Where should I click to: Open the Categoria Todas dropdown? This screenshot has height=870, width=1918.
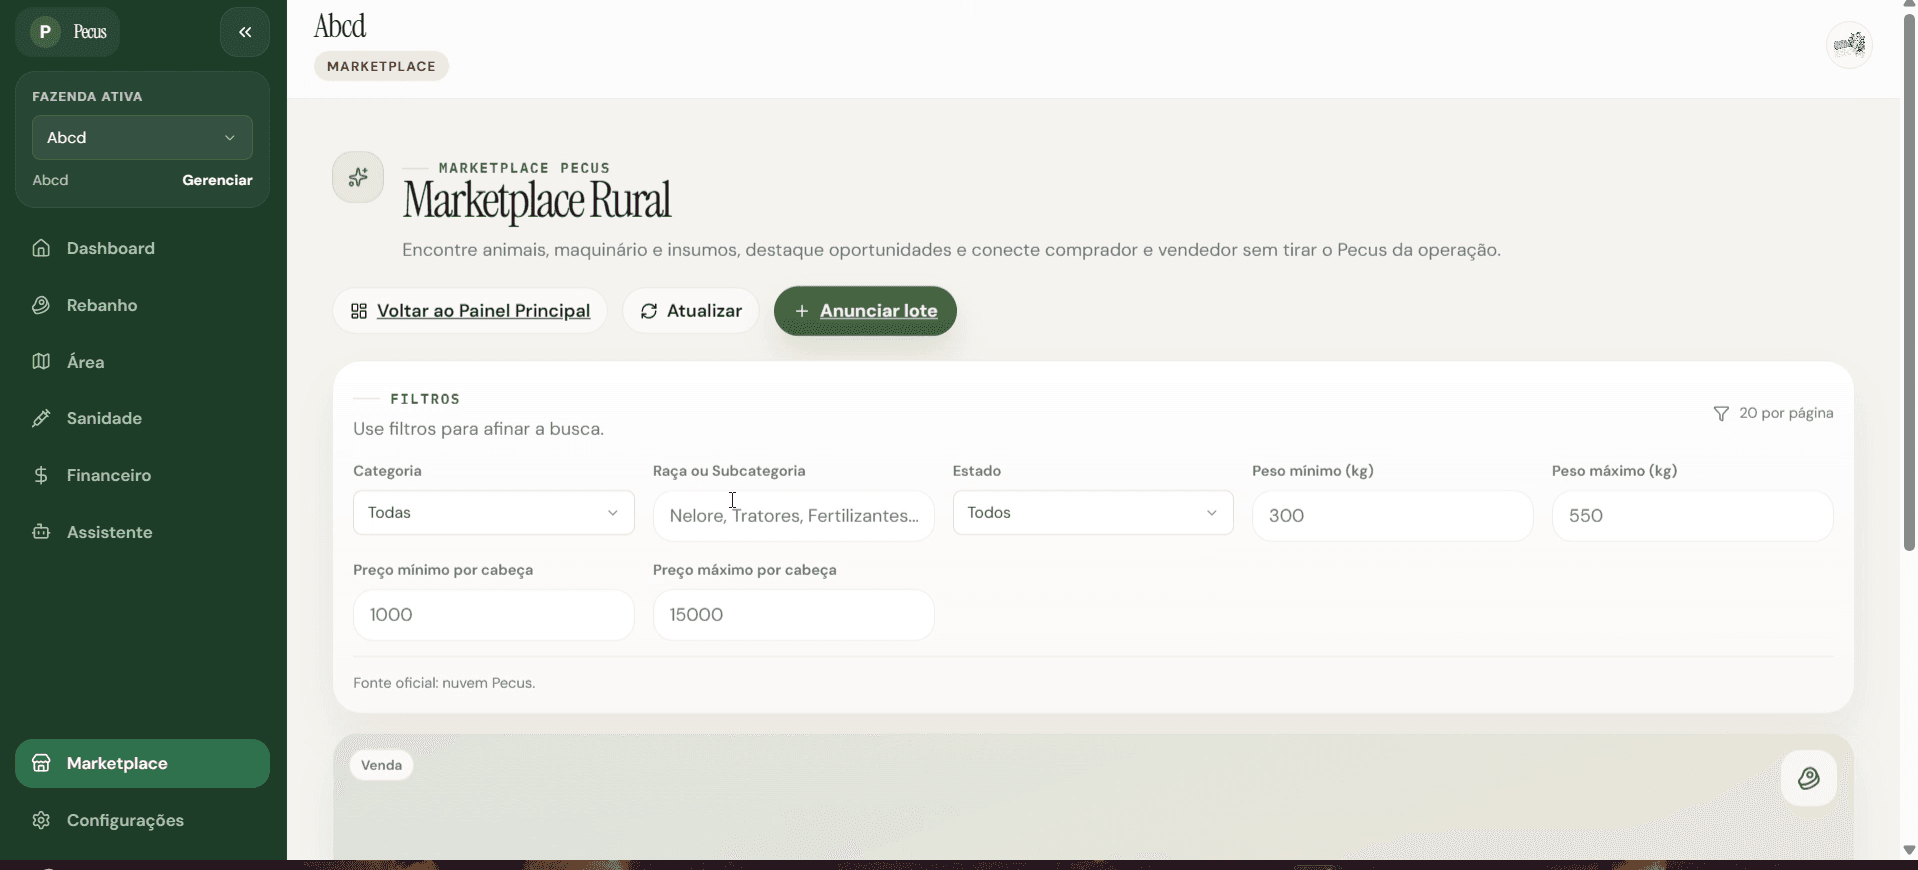494,513
